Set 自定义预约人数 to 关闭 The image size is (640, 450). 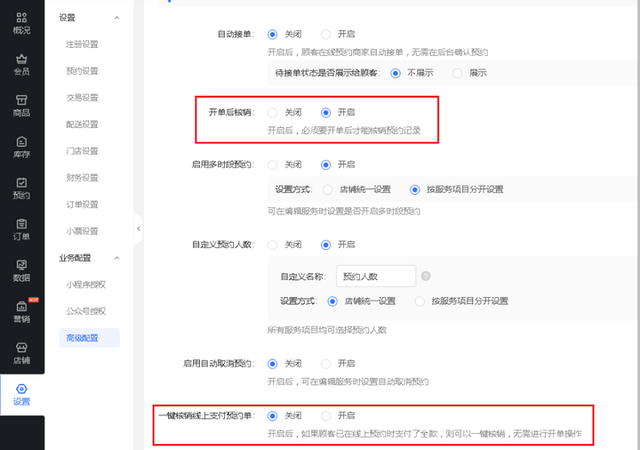pos(272,245)
